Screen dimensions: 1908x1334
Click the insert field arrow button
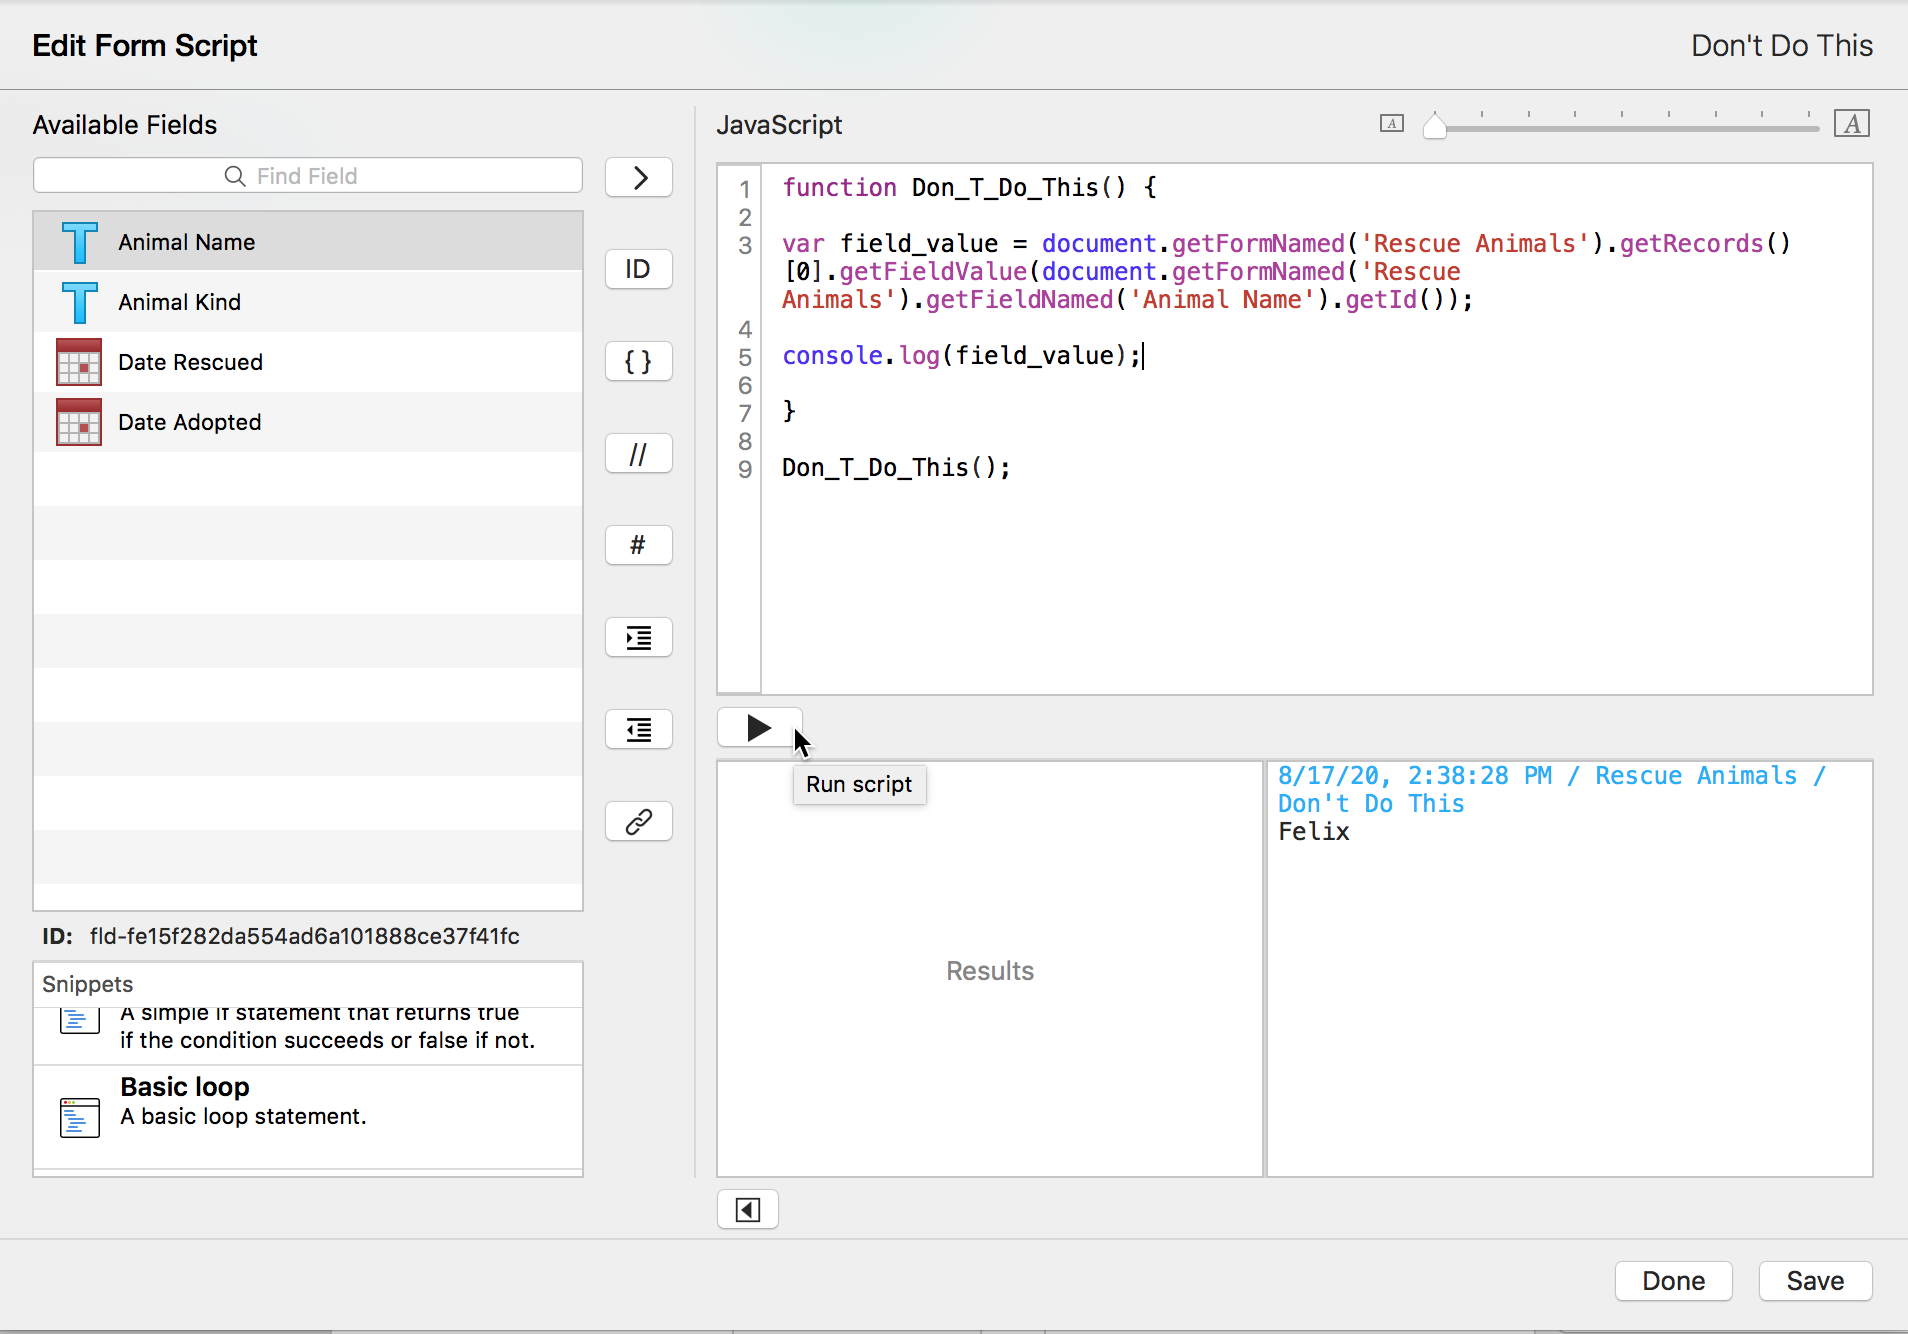pos(639,178)
